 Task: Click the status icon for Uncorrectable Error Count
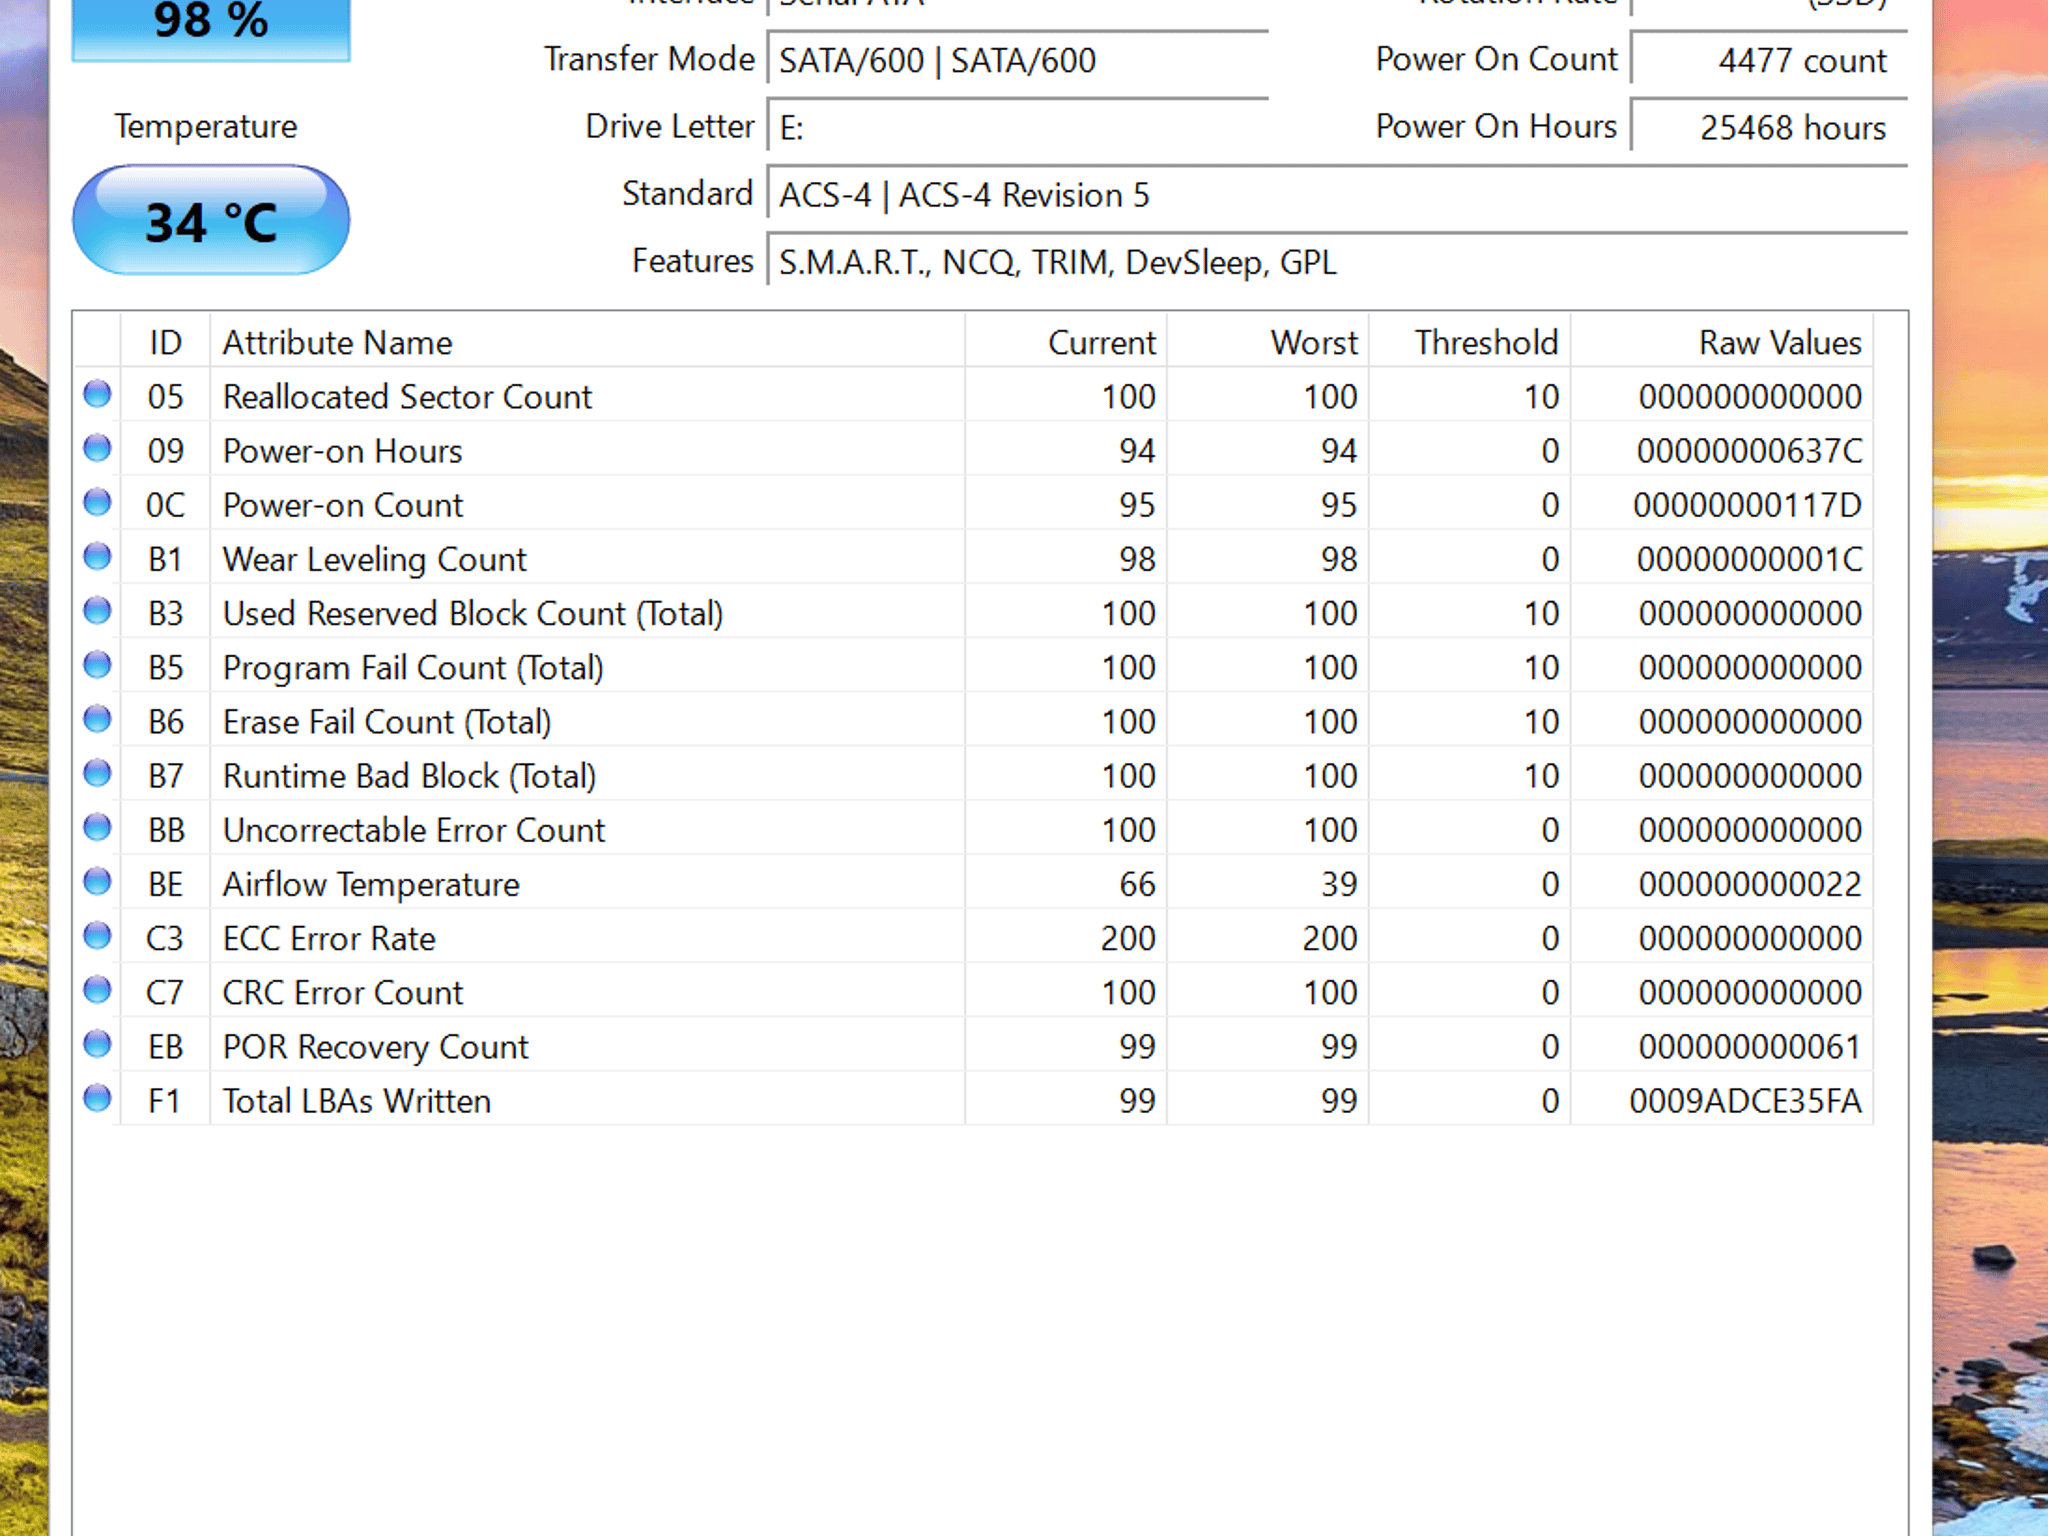click(97, 827)
